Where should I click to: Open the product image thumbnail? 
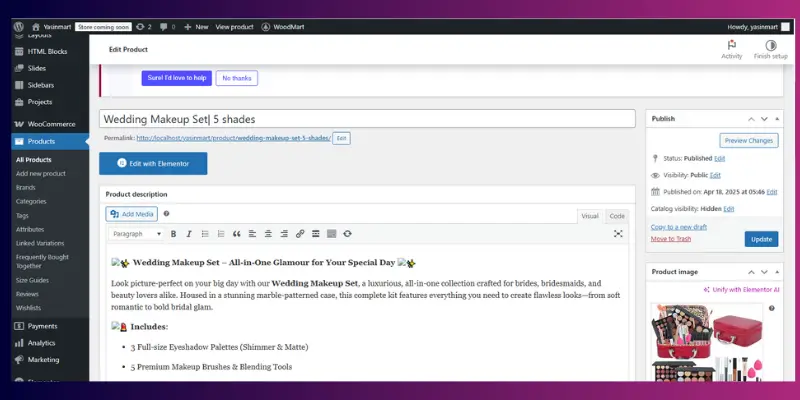tap(707, 342)
